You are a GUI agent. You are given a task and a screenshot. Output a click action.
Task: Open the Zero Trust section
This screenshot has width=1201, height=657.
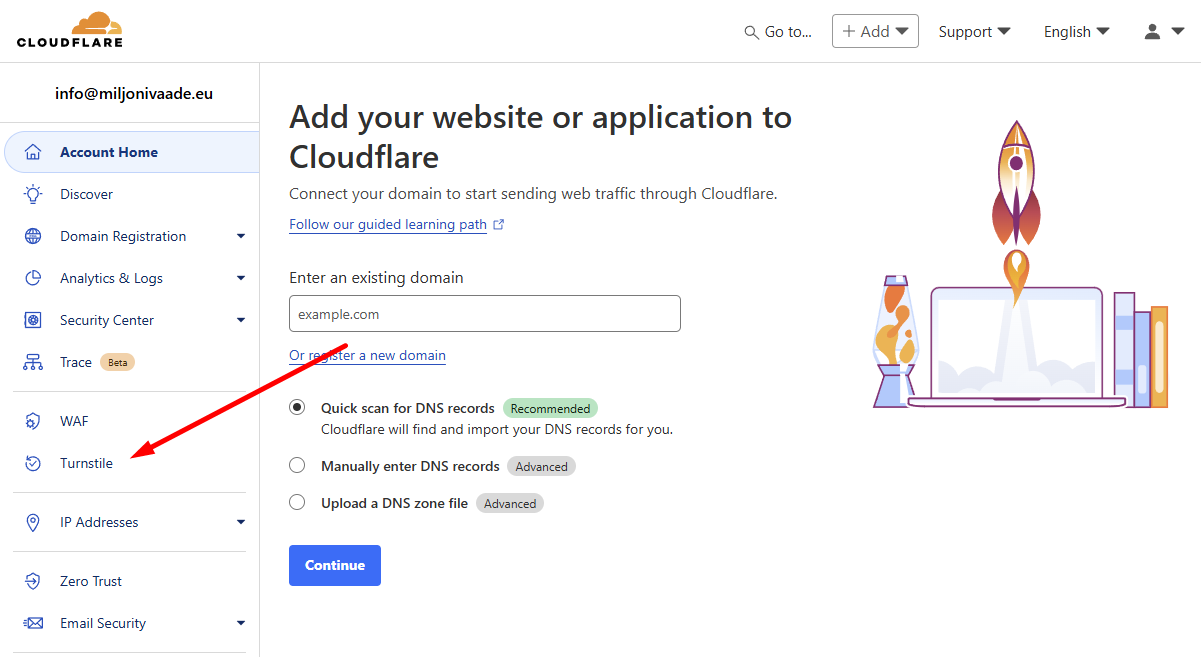point(90,581)
